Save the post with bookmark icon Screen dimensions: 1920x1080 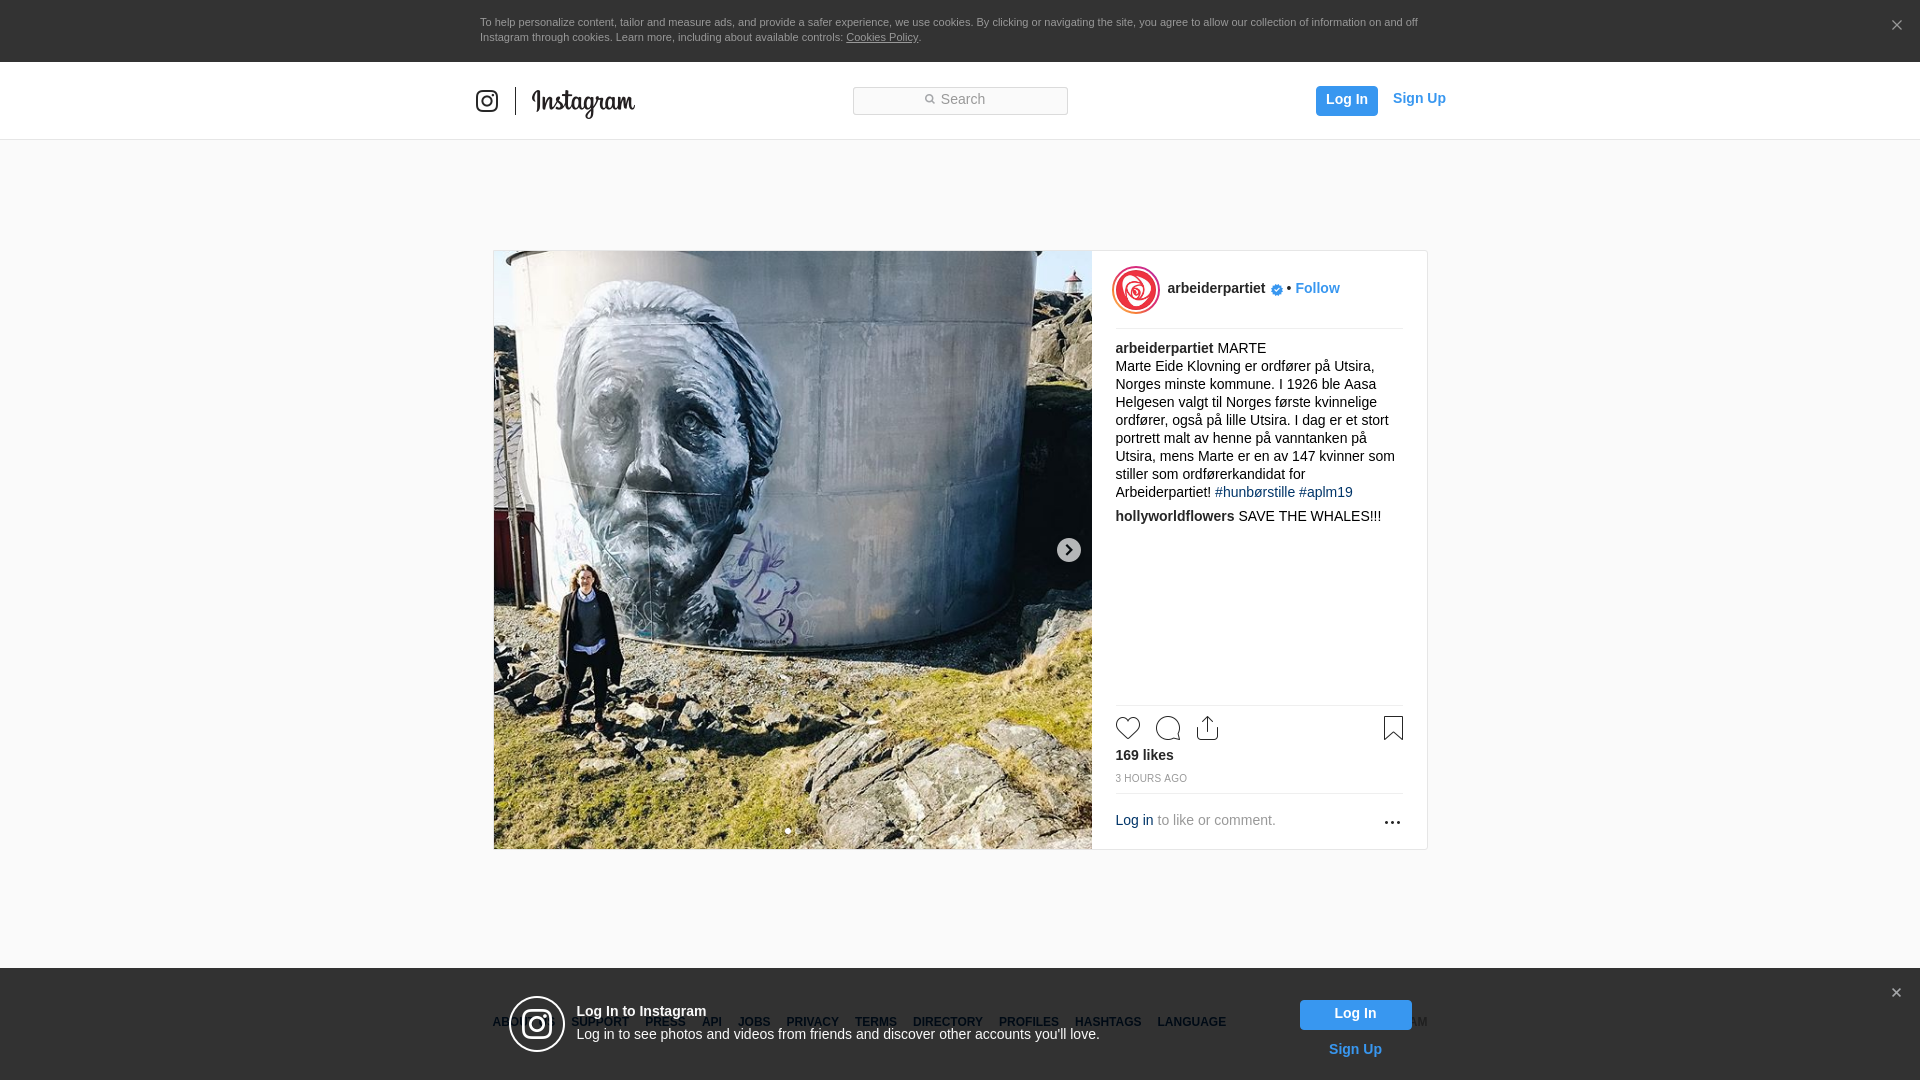[1393, 728]
